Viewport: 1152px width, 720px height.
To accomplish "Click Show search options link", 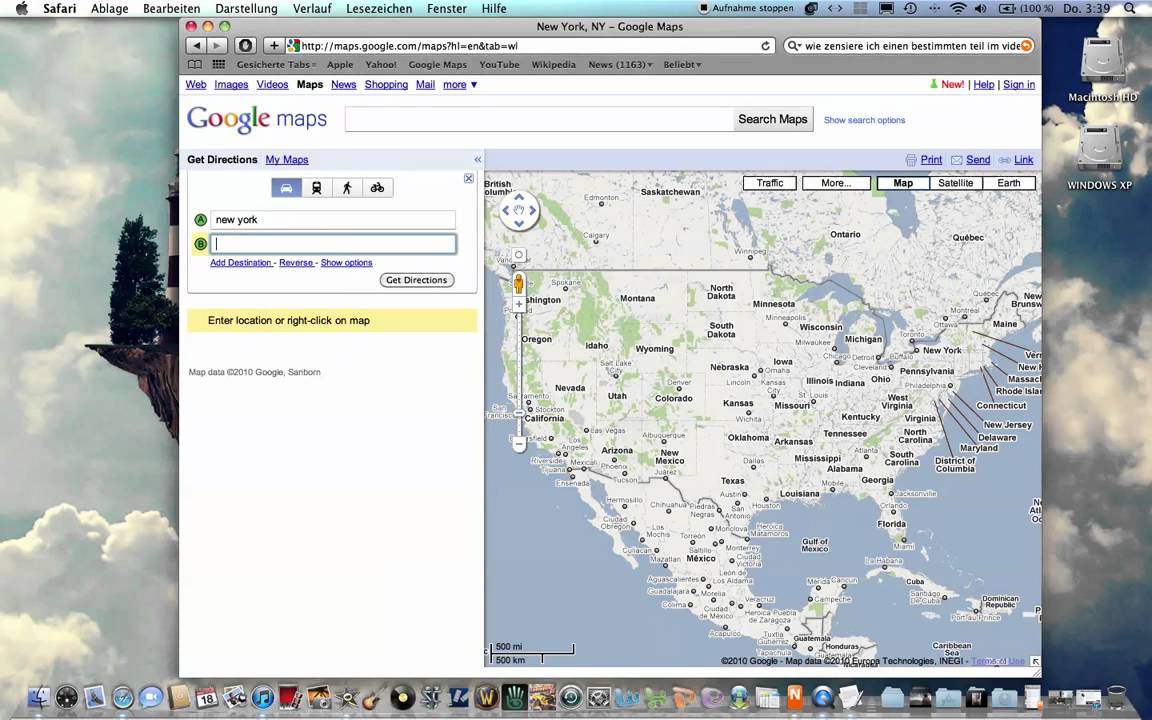I will [x=864, y=120].
